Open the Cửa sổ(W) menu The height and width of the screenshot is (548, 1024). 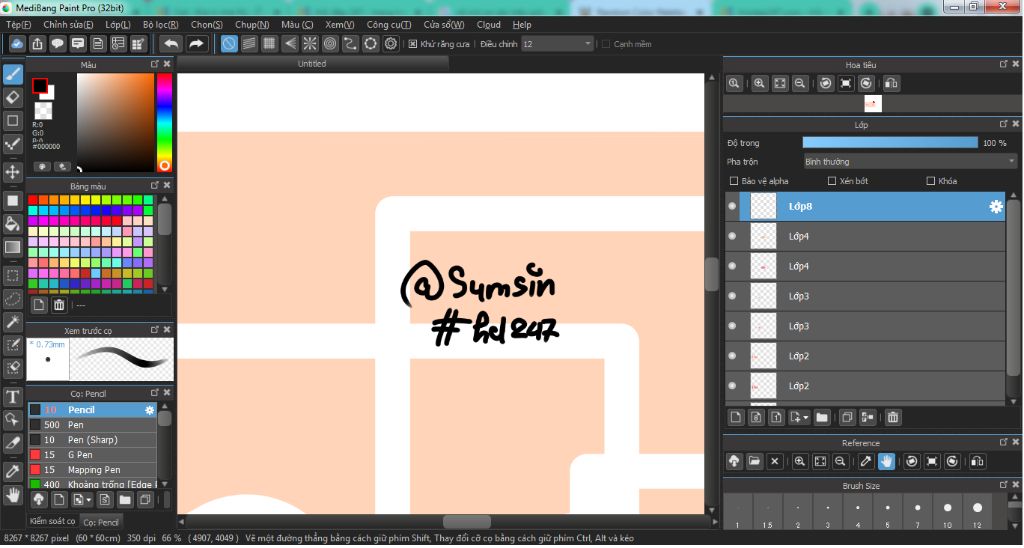(443, 25)
